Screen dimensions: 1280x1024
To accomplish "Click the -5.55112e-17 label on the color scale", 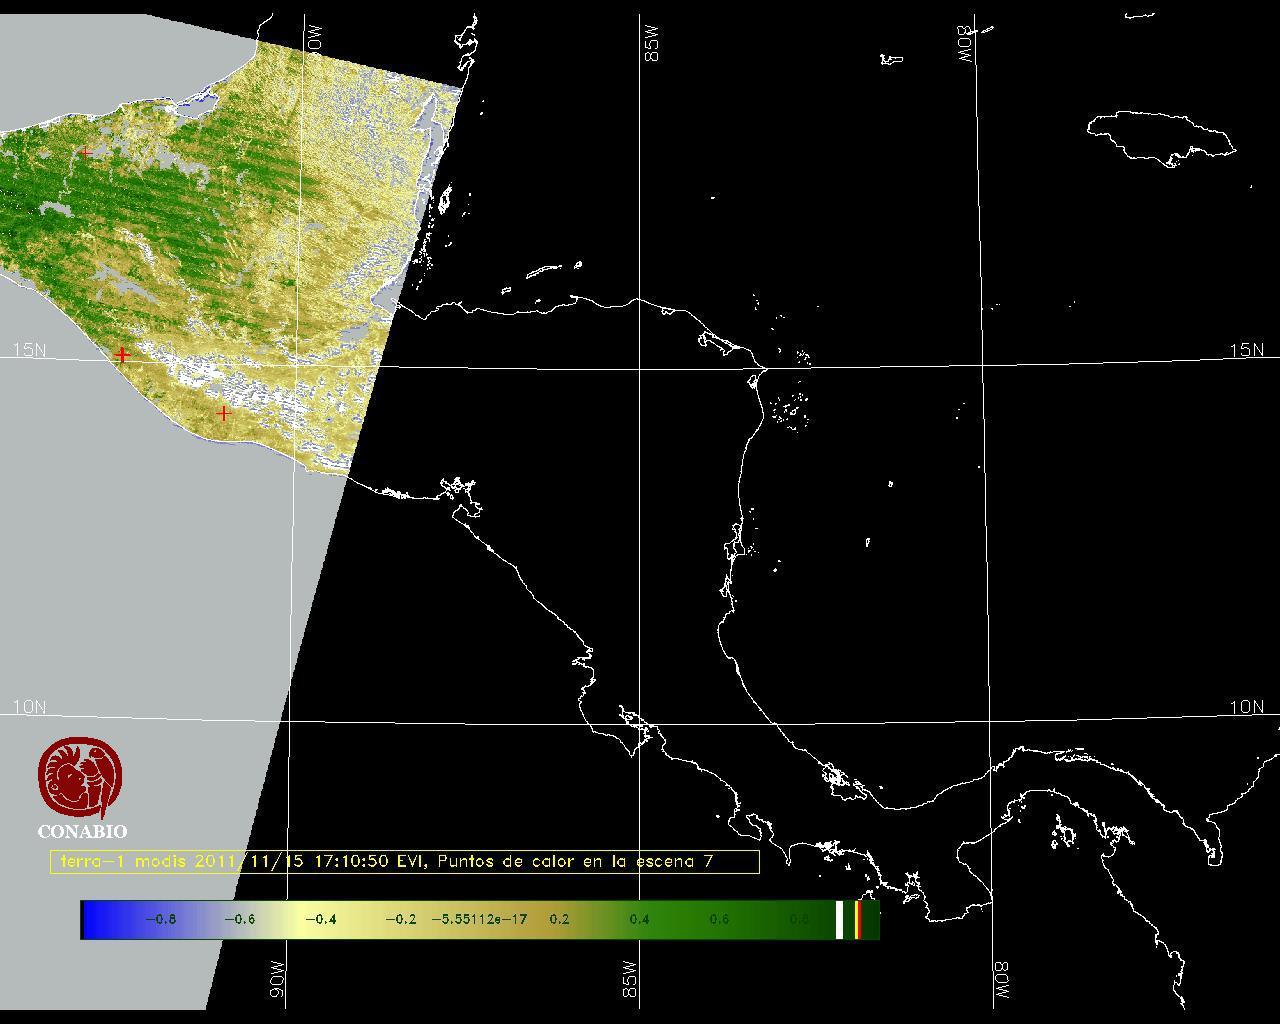I will click(478, 920).
